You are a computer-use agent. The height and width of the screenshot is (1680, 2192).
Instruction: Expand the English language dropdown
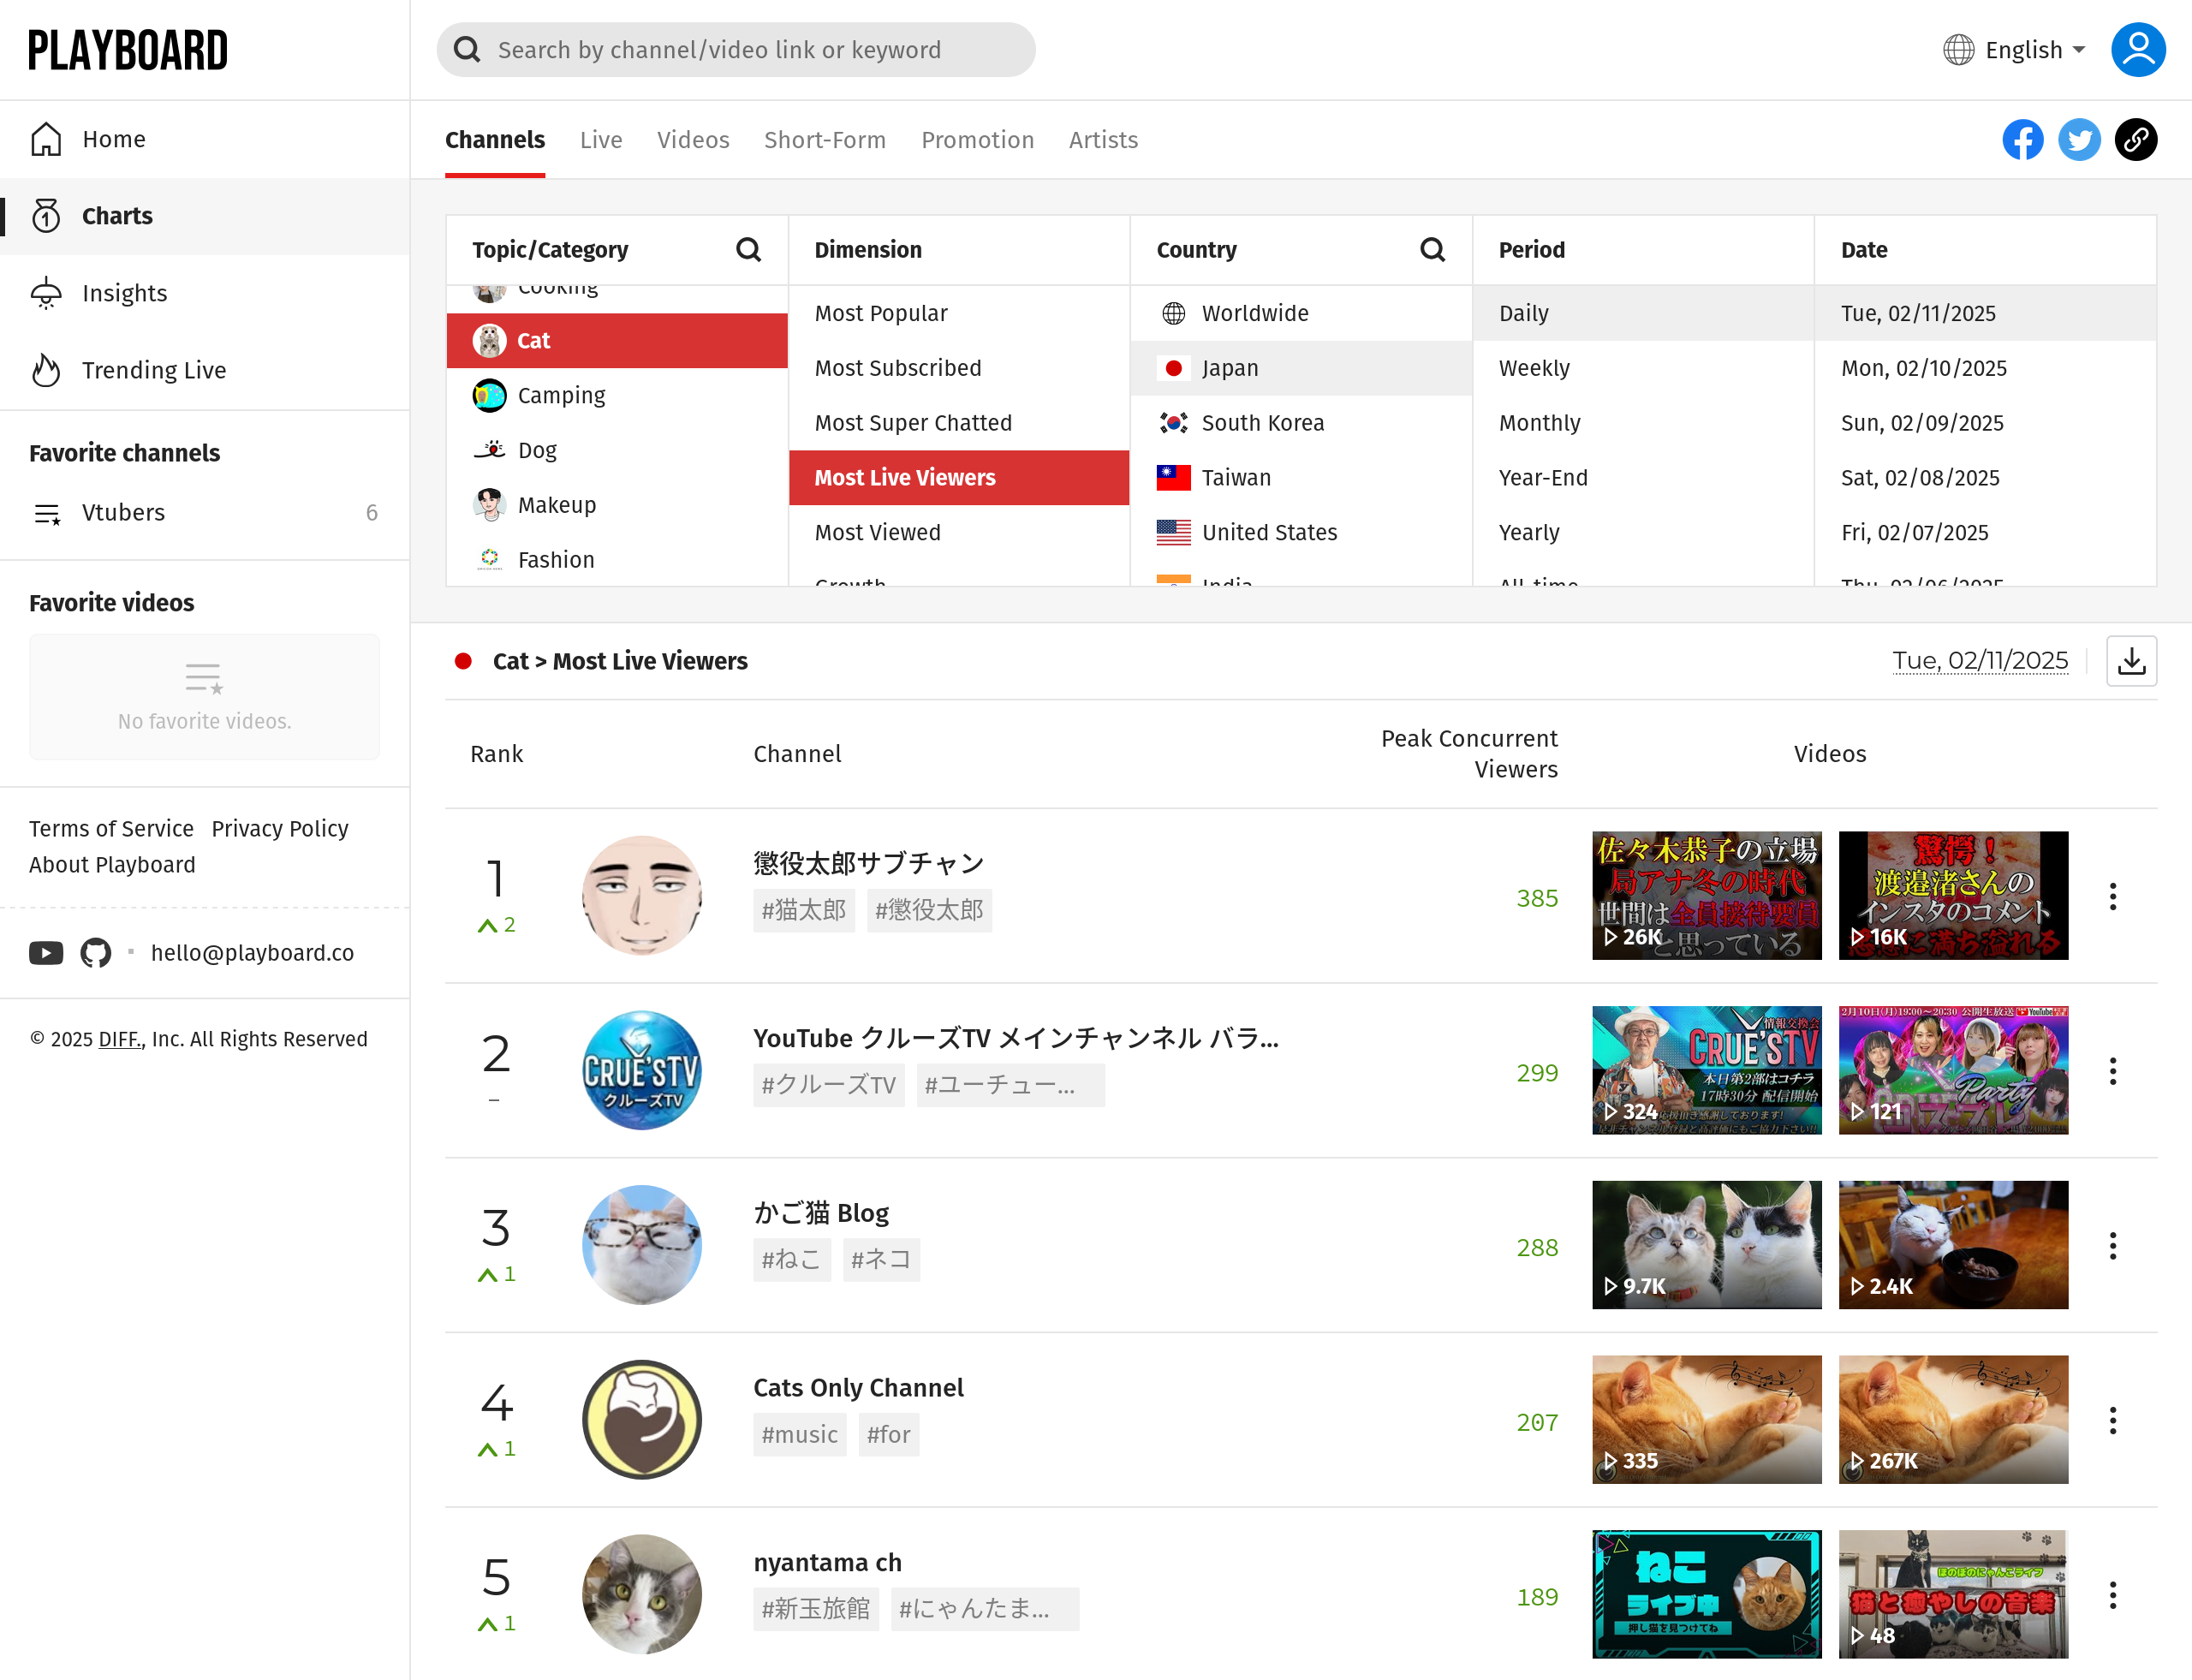pyautogui.click(x=2016, y=50)
